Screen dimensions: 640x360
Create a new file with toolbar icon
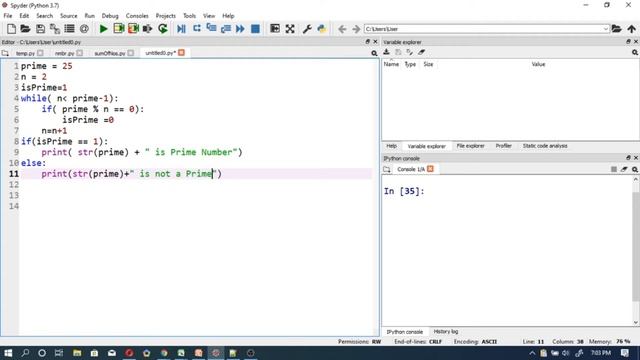click(11, 29)
